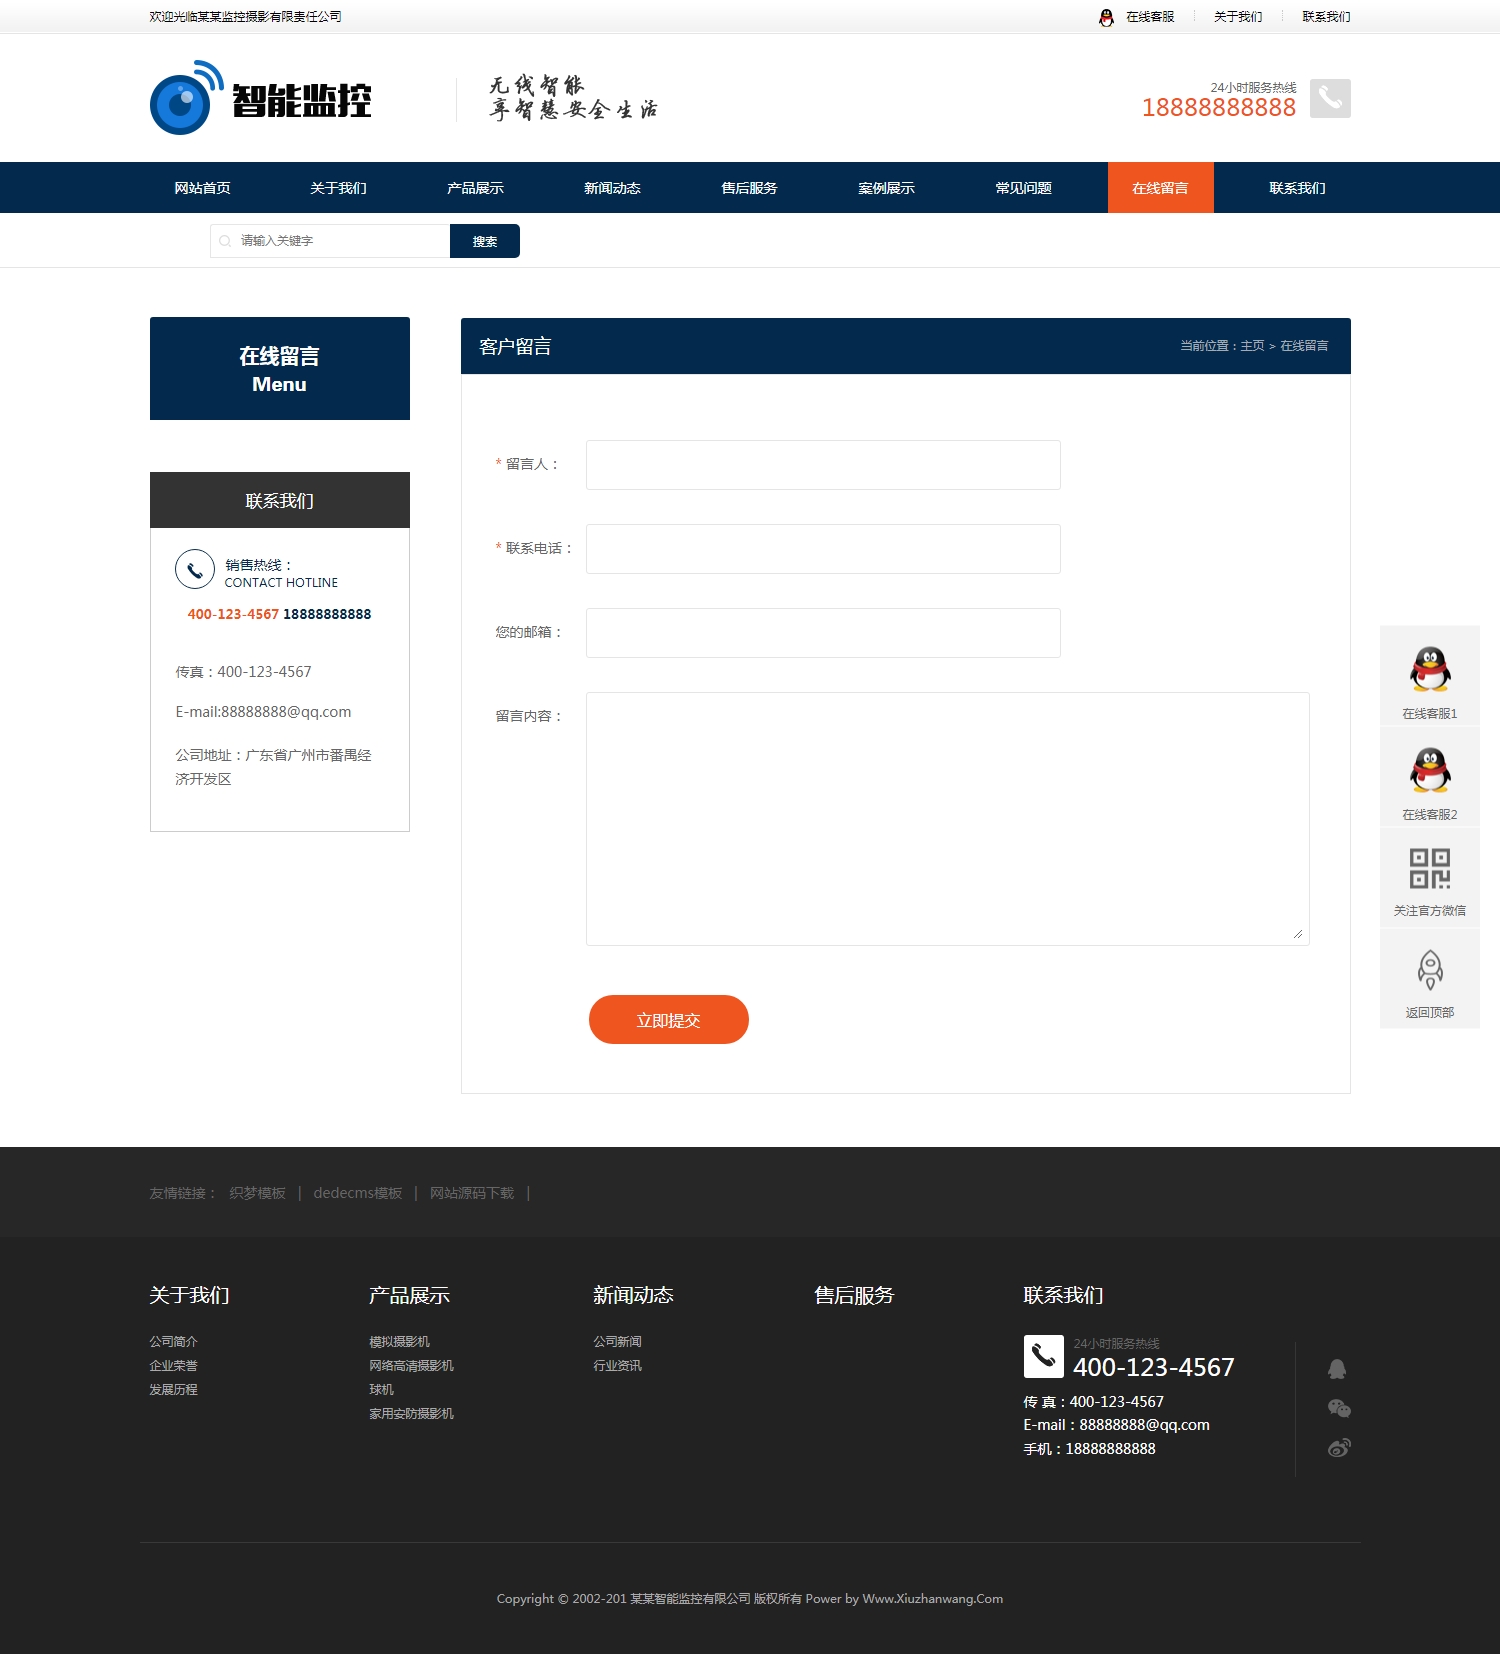Click the footer Weibo icon

1339,1448
